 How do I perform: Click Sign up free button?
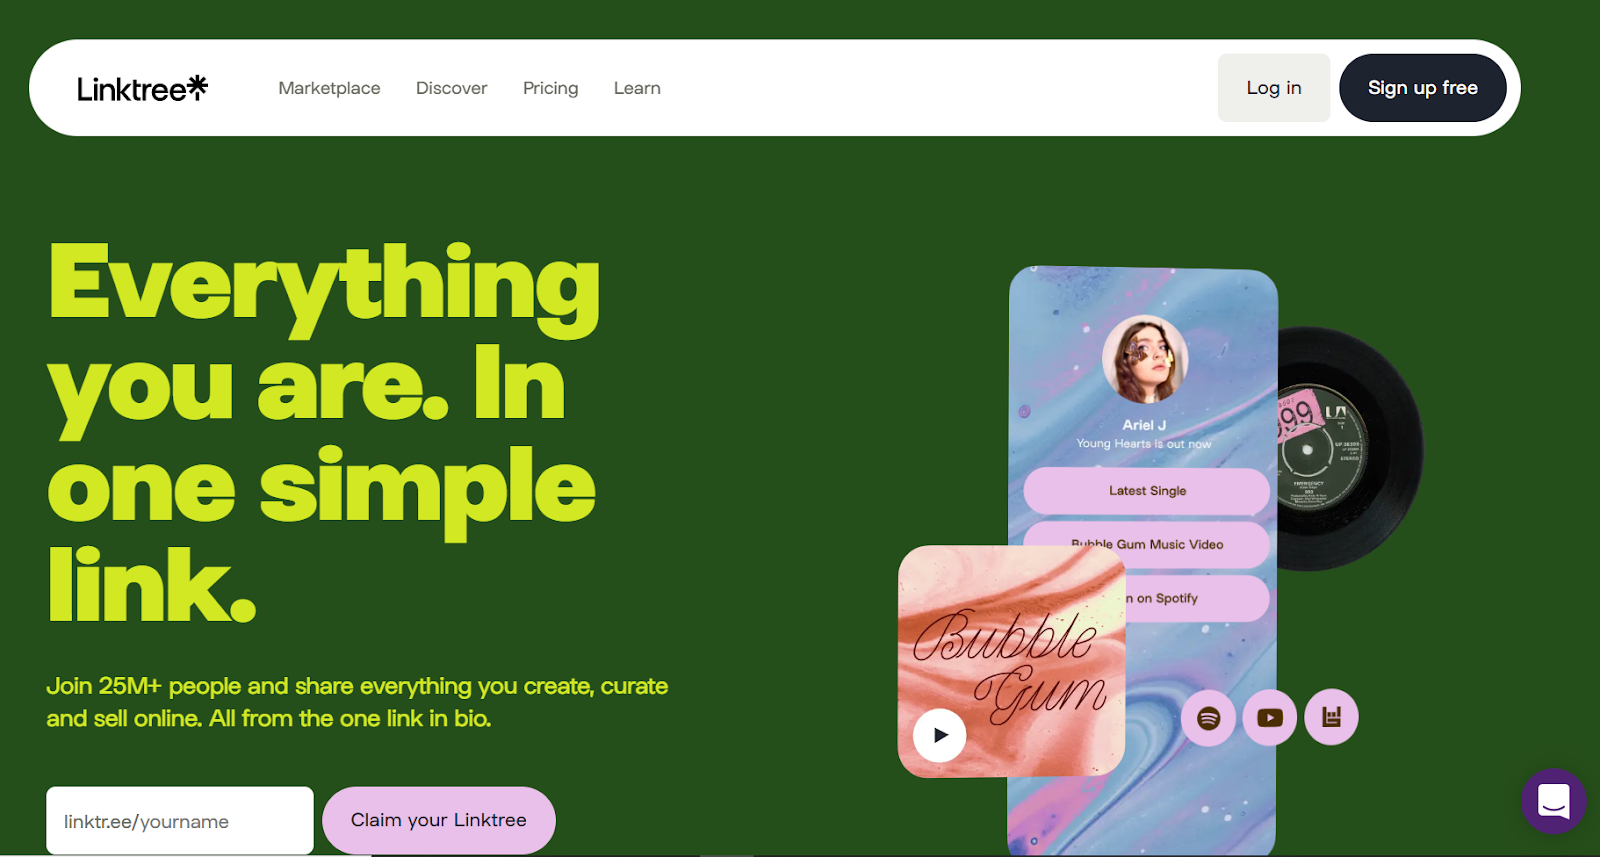point(1423,88)
